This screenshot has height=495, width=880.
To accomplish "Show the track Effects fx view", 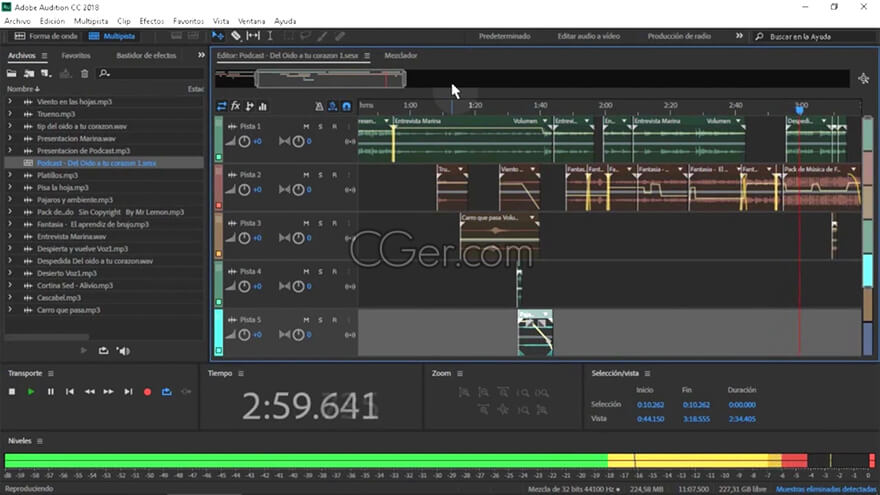I will click(x=236, y=106).
